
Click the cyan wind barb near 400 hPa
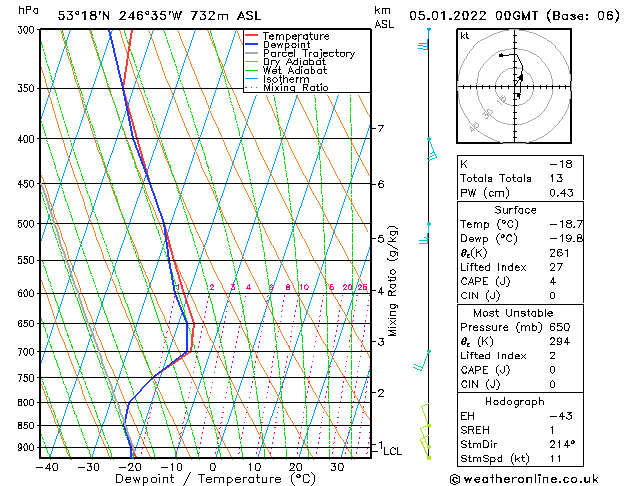click(x=432, y=150)
